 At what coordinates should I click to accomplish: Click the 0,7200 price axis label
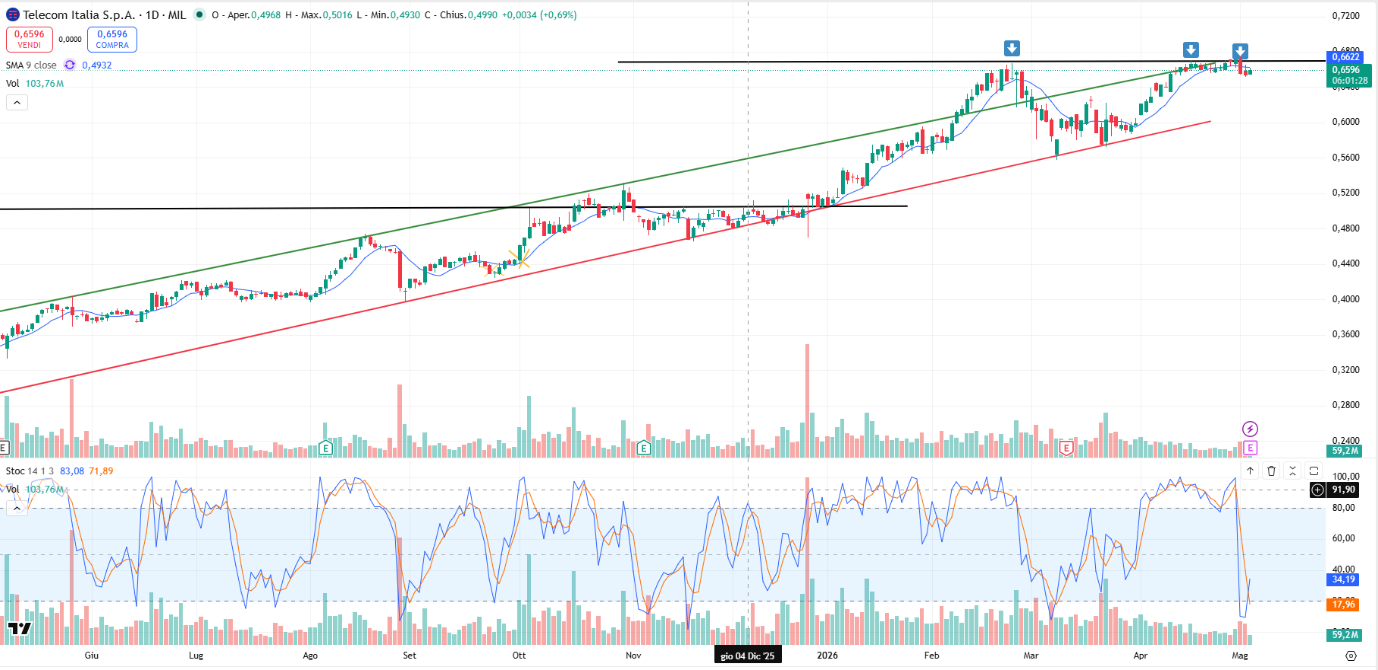1346,16
